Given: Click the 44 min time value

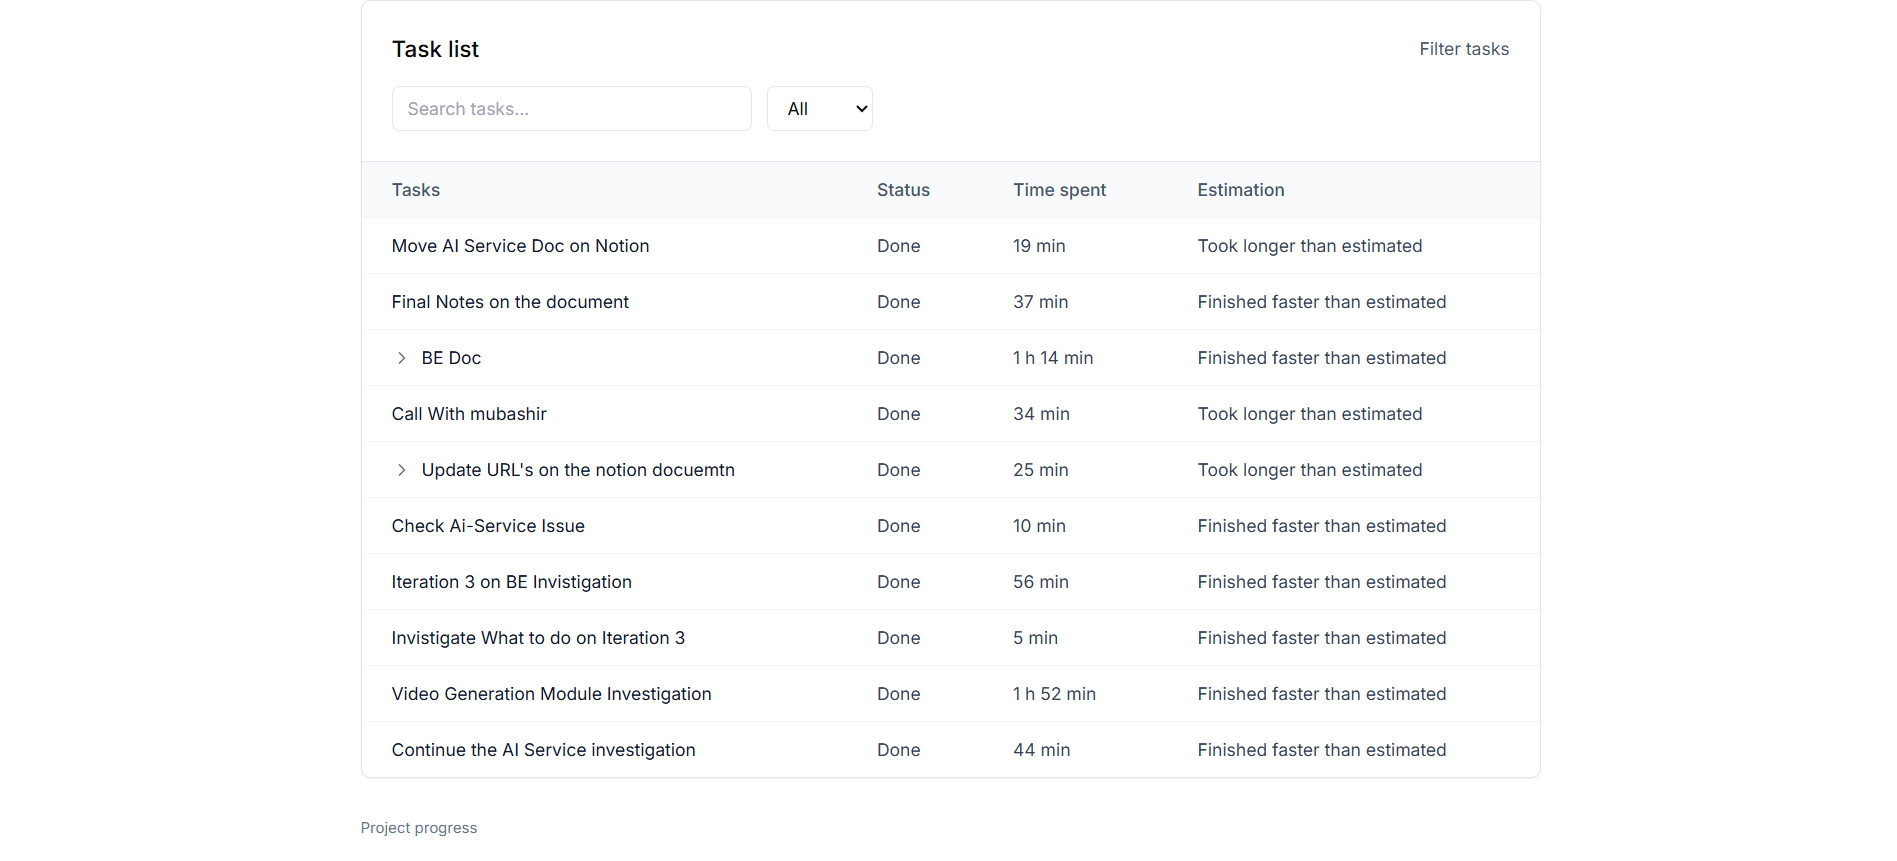Looking at the screenshot, I should tap(1041, 750).
